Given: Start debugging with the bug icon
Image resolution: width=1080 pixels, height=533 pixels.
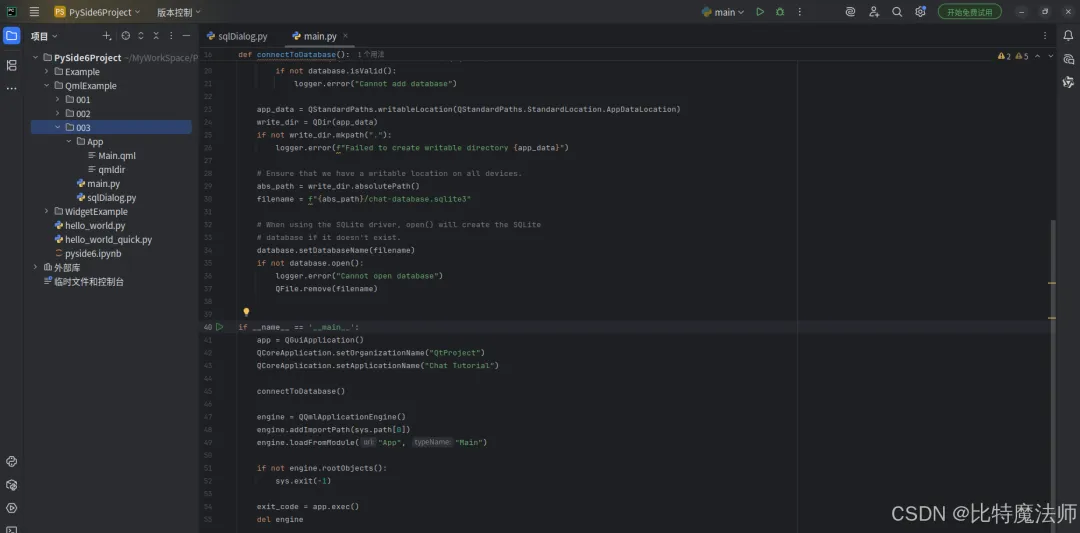Looking at the screenshot, I should point(780,12).
